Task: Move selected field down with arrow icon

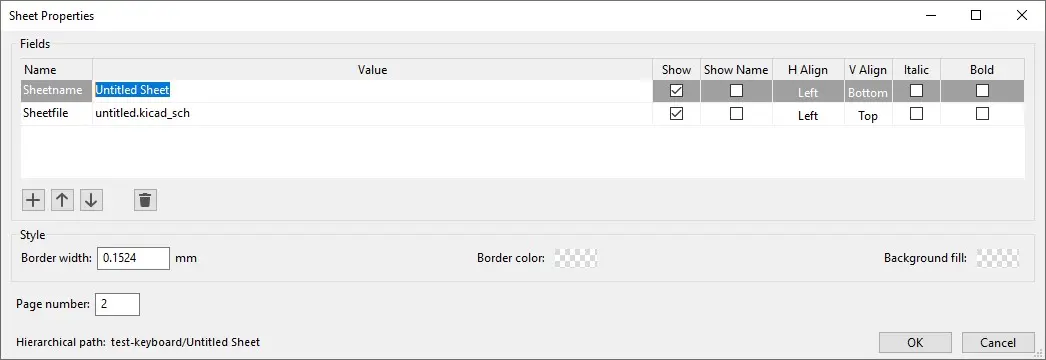Action: click(x=91, y=199)
